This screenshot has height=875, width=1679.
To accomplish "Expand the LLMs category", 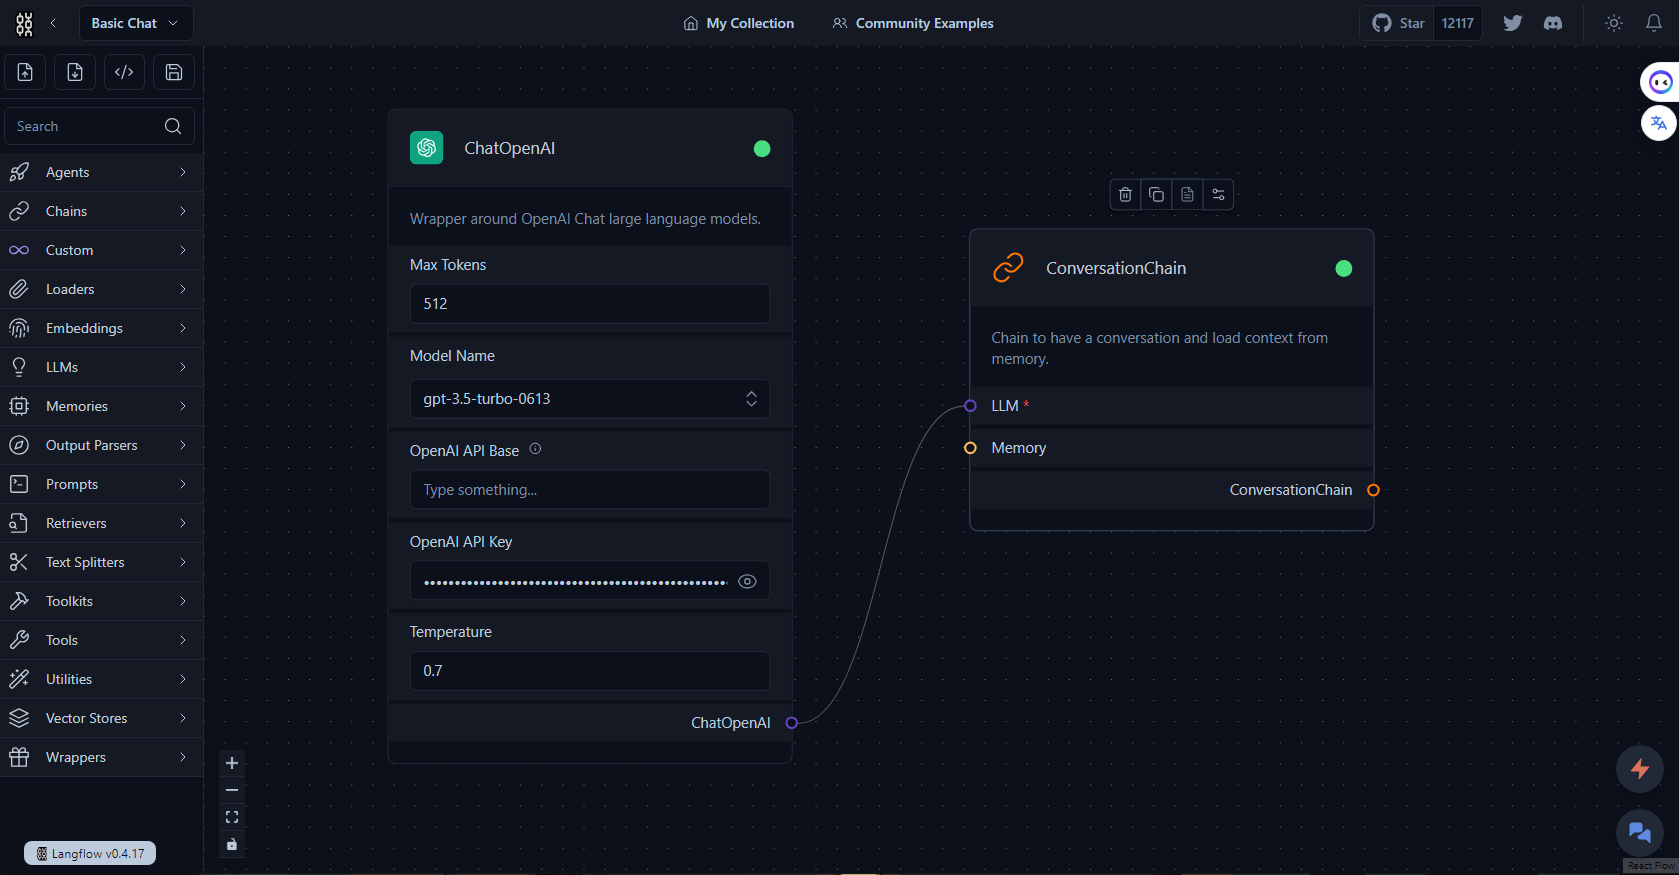I will click(101, 367).
